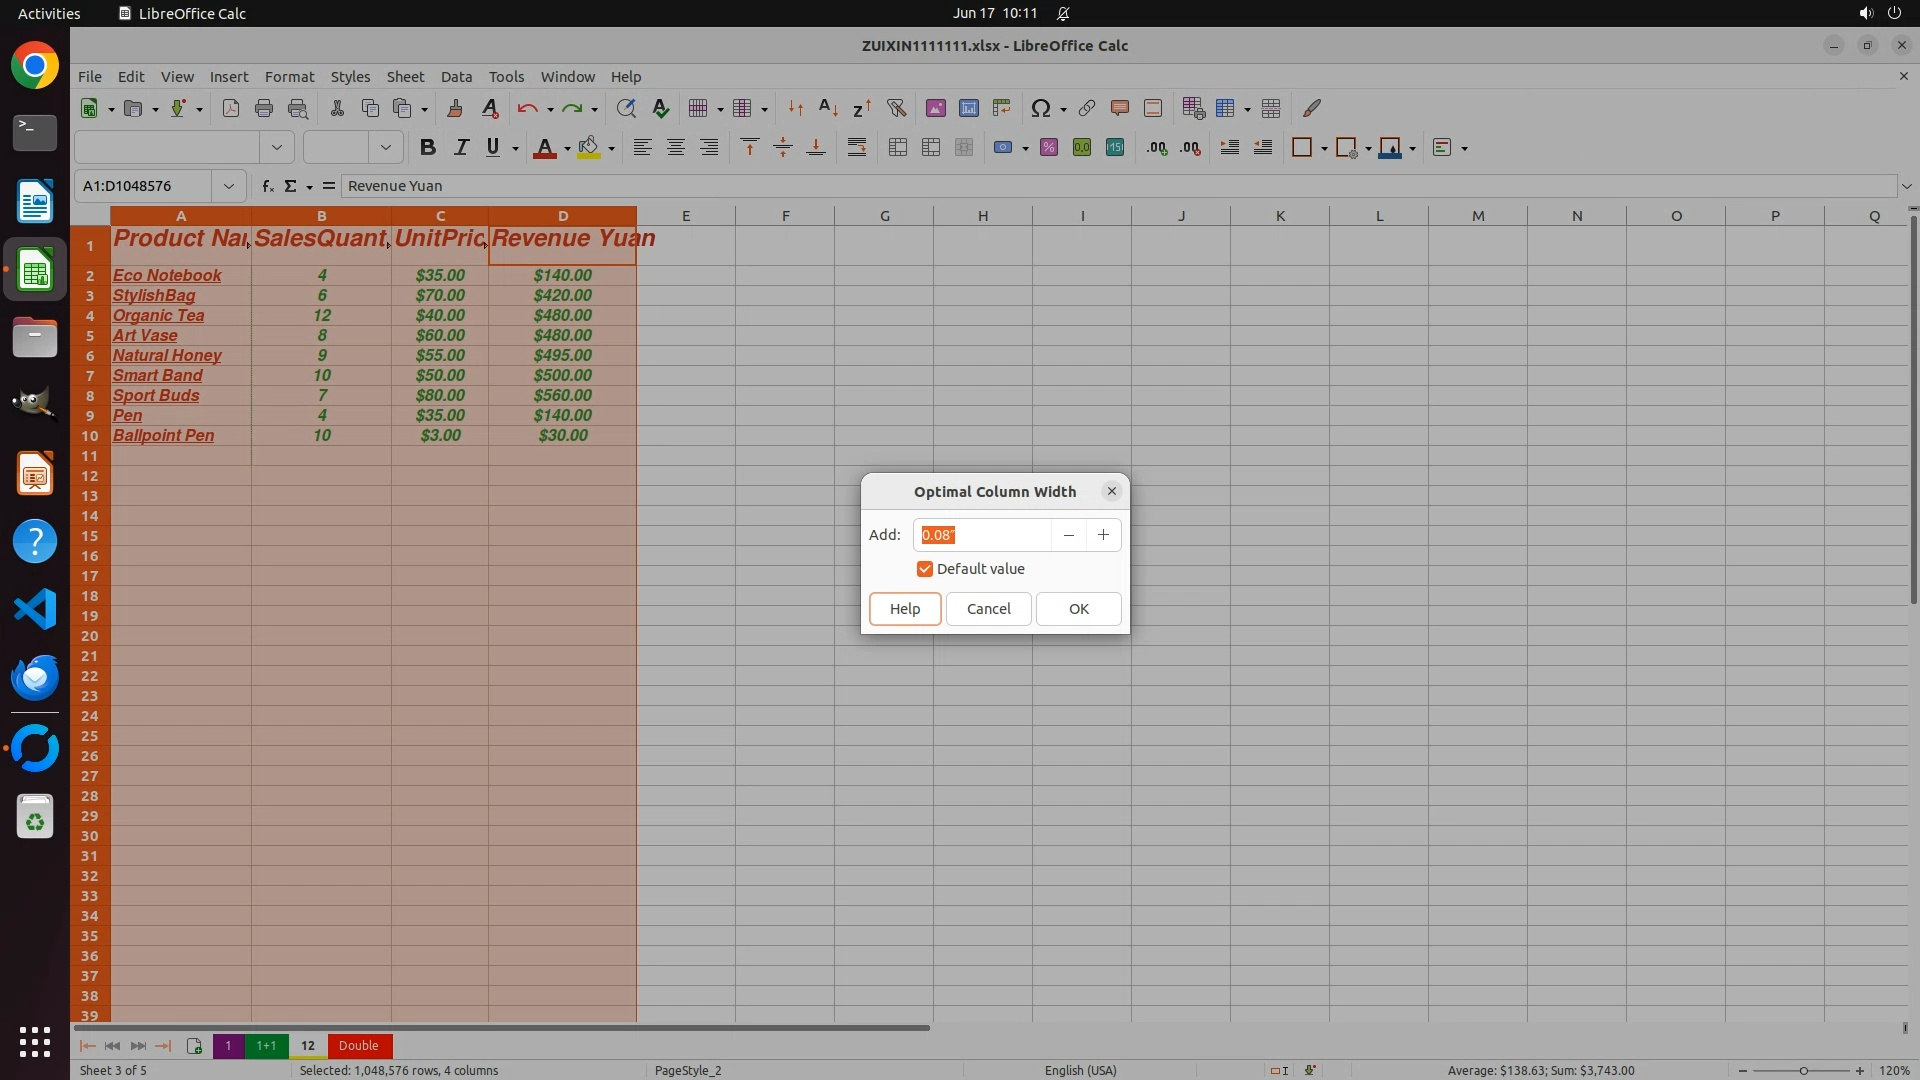Click the AutoFilter toolbar icon
This screenshot has width=1920, height=1080.
[896, 108]
